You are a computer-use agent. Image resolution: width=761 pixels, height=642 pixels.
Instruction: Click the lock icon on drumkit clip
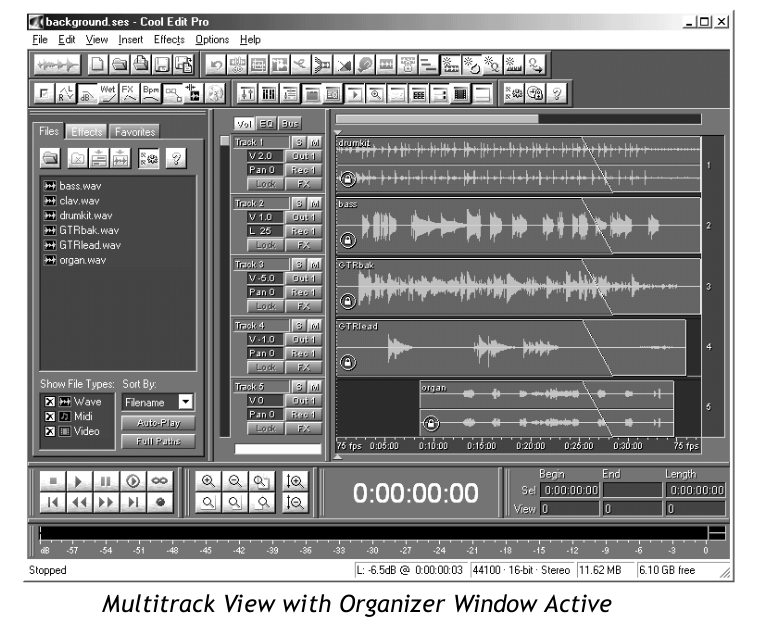[347, 179]
